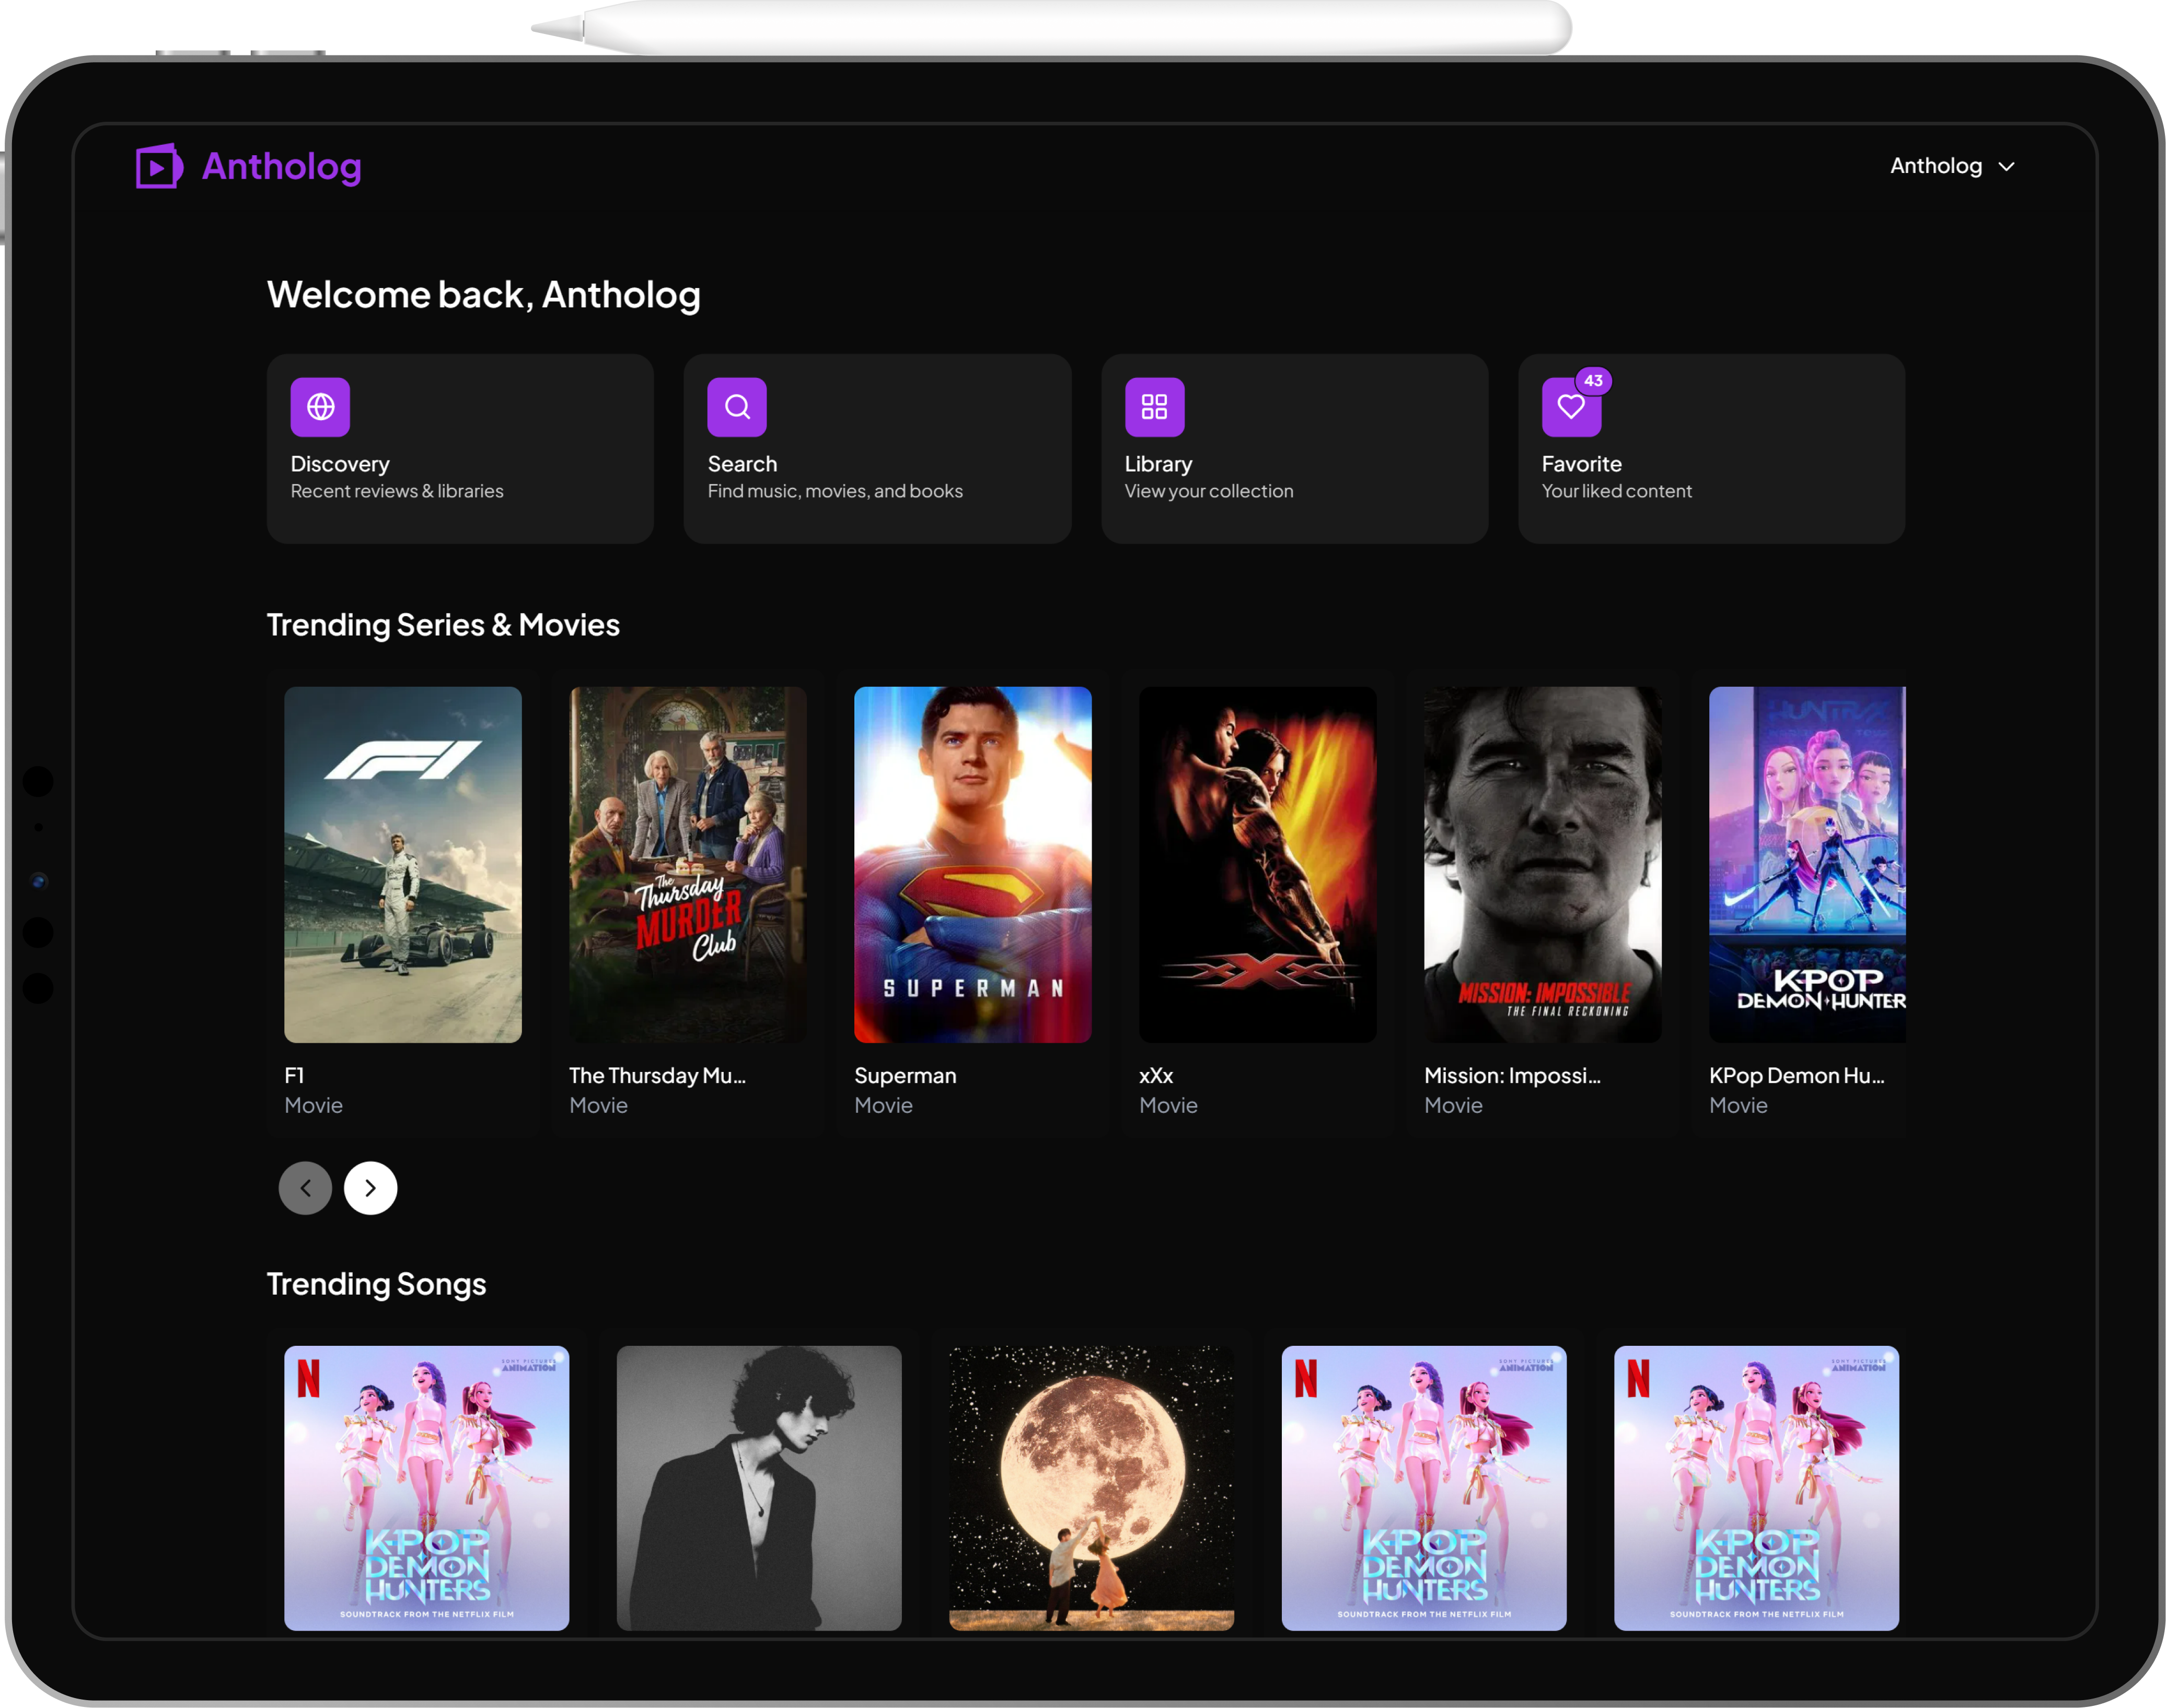Click 'Recent reviews & libraries' description
This screenshot has height=1708, width=2166.
[x=397, y=491]
